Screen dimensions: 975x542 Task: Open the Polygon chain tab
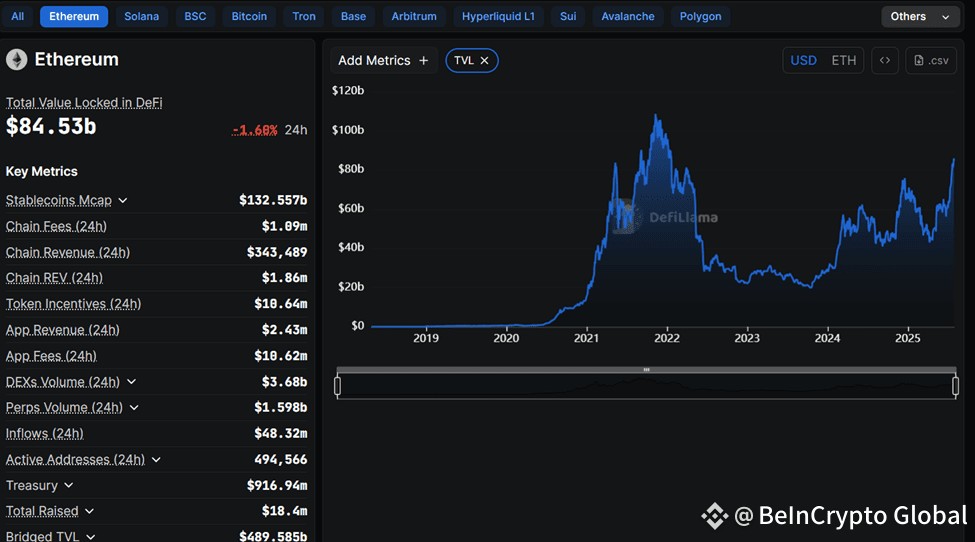[701, 17]
